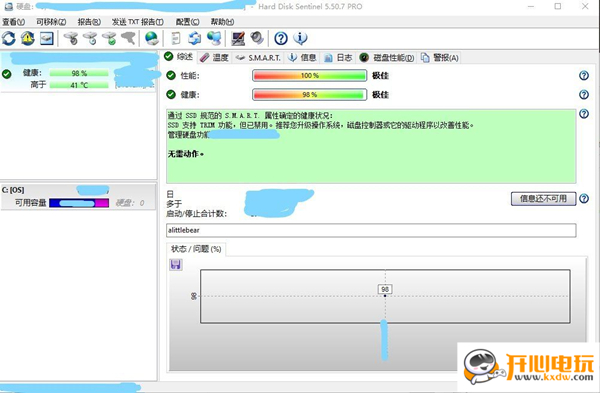Switch to the 警报(A) tab

pos(439,58)
